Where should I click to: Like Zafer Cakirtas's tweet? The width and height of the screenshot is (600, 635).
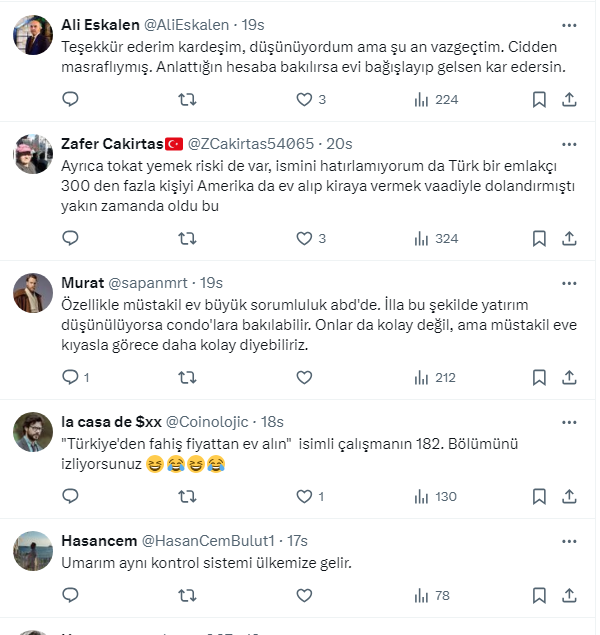click(305, 238)
